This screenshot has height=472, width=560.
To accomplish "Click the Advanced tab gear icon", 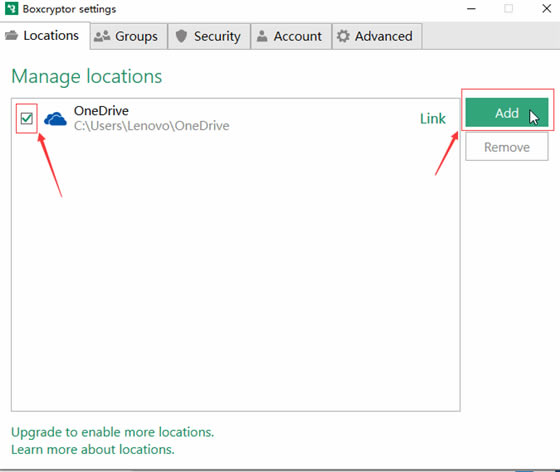I will pos(343,36).
